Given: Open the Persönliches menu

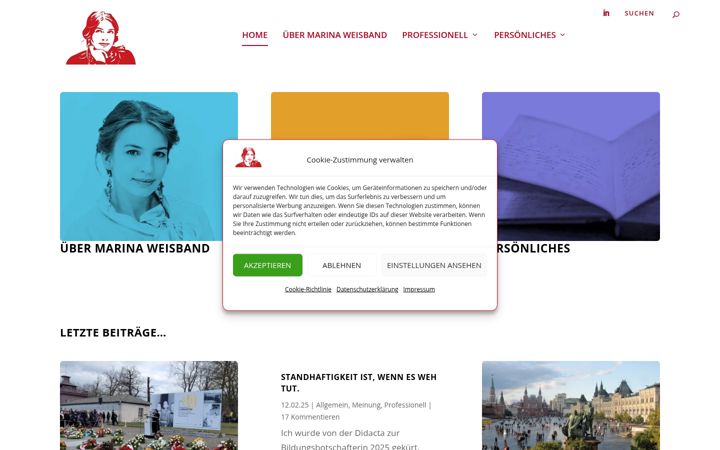Looking at the screenshot, I should tap(525, 35).
